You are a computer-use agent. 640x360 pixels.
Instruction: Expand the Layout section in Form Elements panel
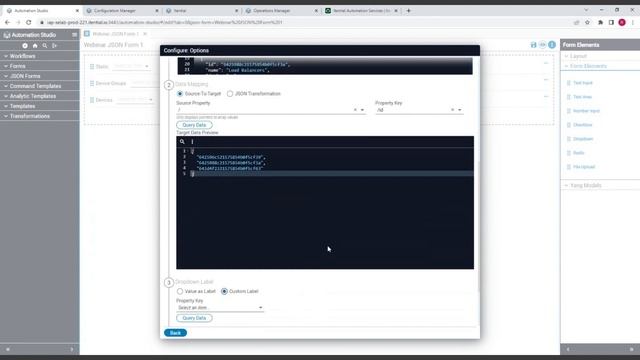[600, 56]
